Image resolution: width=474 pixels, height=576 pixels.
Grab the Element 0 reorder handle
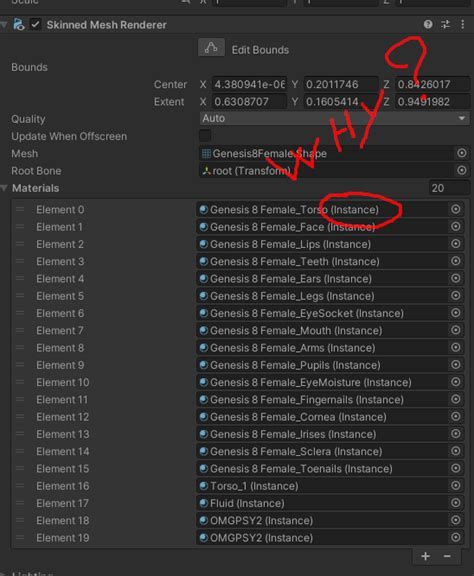coord(20,209)
